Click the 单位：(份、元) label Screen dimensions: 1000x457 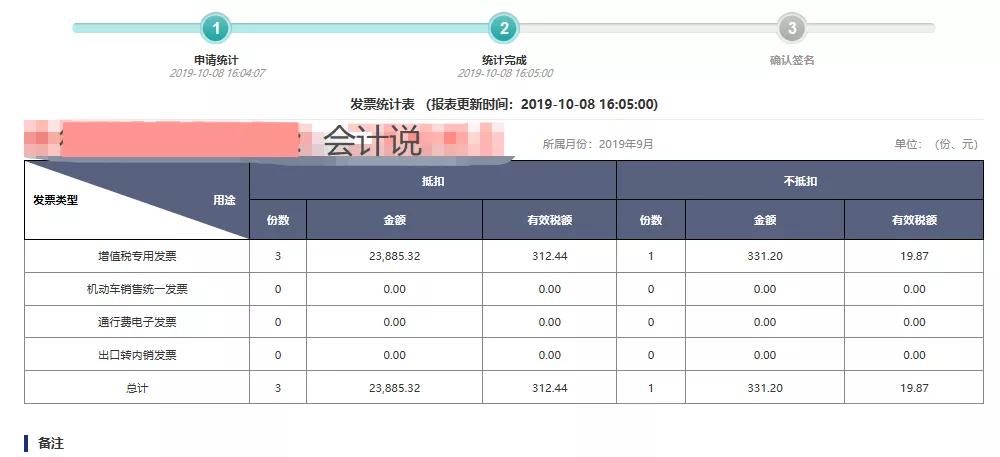point(936,144)
